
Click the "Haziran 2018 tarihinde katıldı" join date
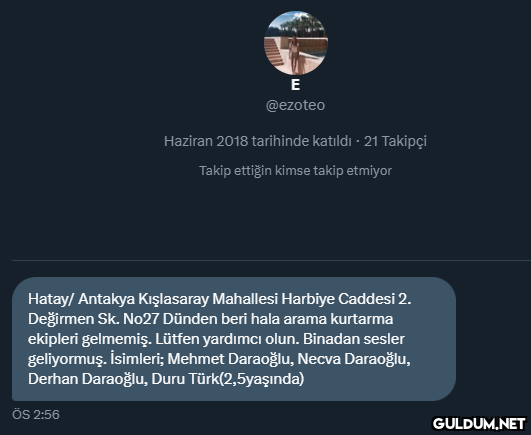click(257, 141)
